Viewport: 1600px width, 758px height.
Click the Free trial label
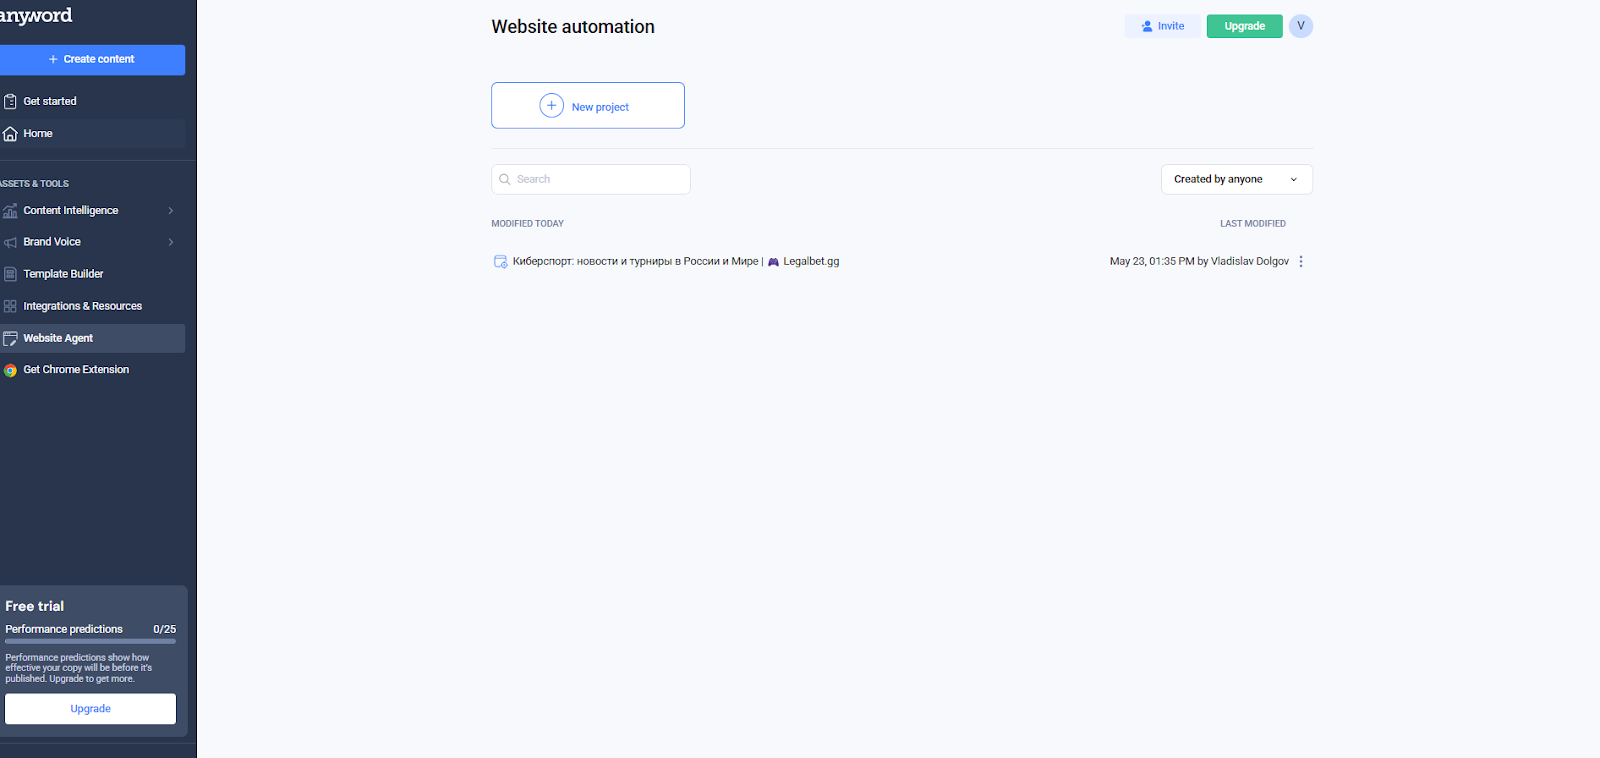tap(35, 606)
